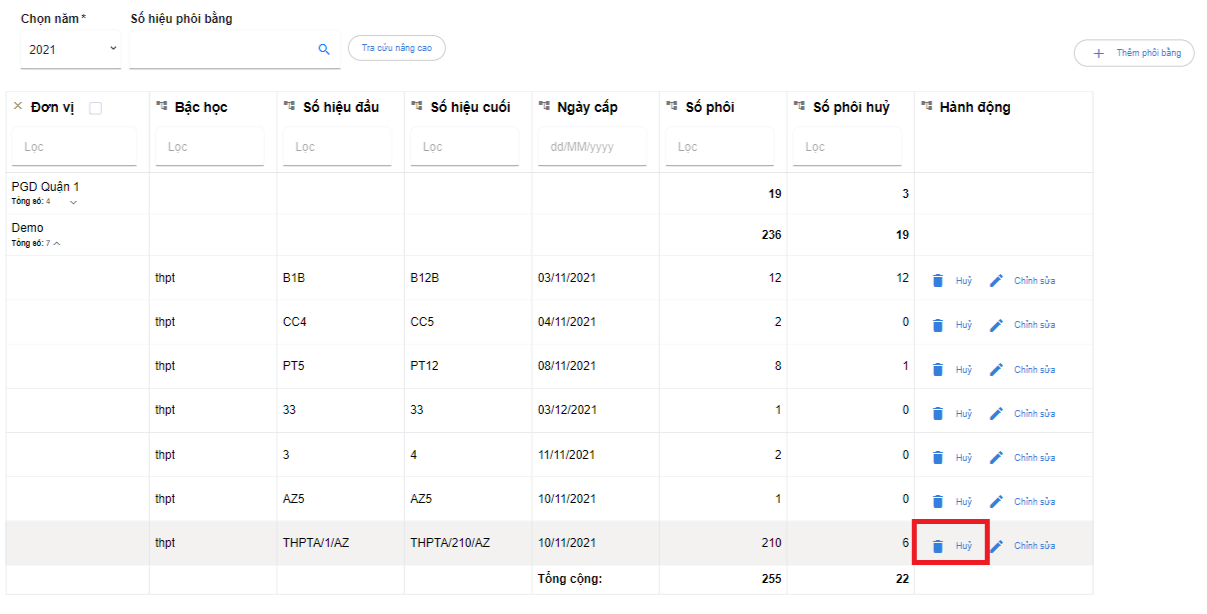Click the Thêm phôi bằng button
The width and height of the screenshot is (1207, 614).
(1134, 53)
